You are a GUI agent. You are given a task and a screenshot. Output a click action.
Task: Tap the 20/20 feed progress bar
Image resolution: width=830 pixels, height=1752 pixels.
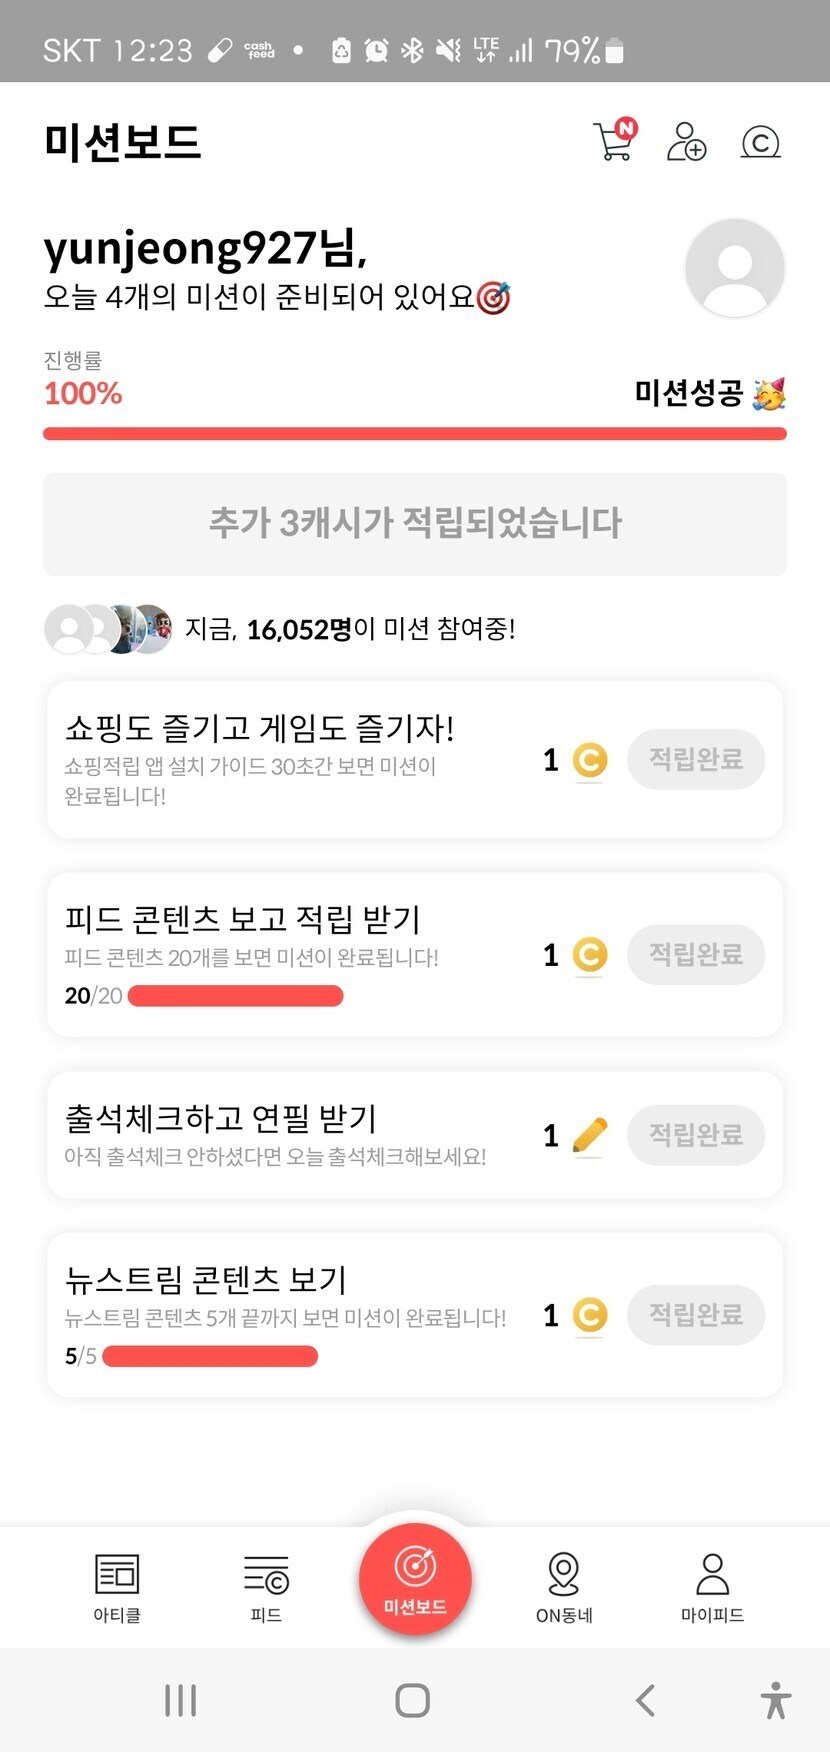pyautogui.click(x=236, y=996)
